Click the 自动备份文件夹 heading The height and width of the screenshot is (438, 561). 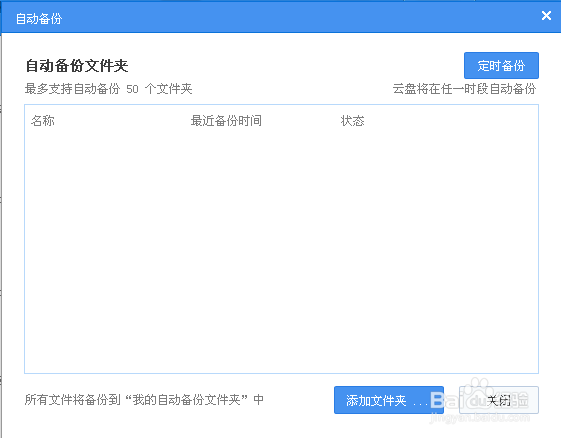(77, 66)
